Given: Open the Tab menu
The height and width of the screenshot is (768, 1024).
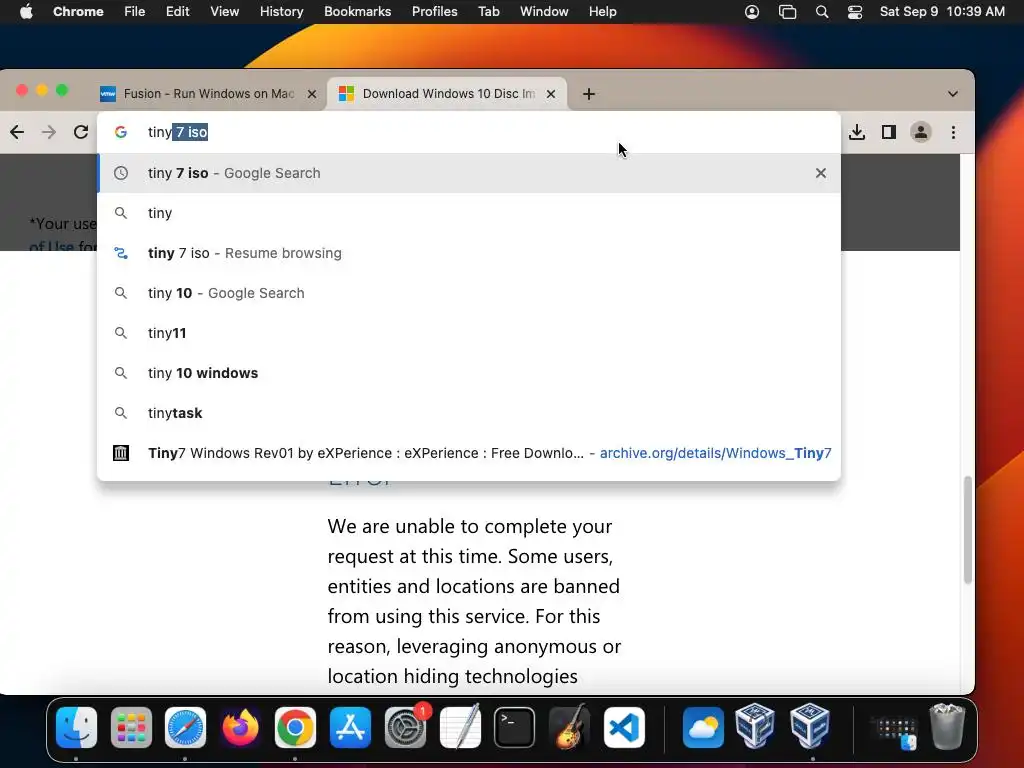Looking at the screenshot, I should pos(488,12).
